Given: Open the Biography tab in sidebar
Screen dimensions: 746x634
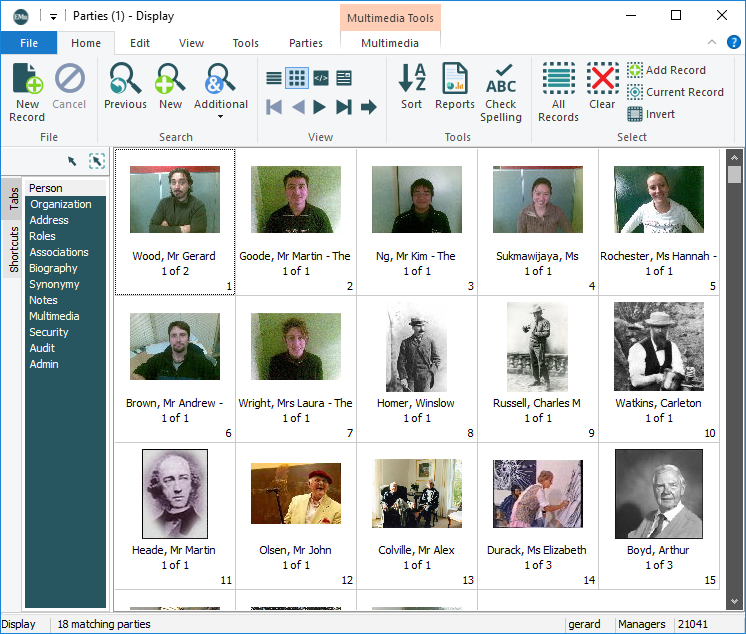Looking at the screenshot, I should (53, 268).
